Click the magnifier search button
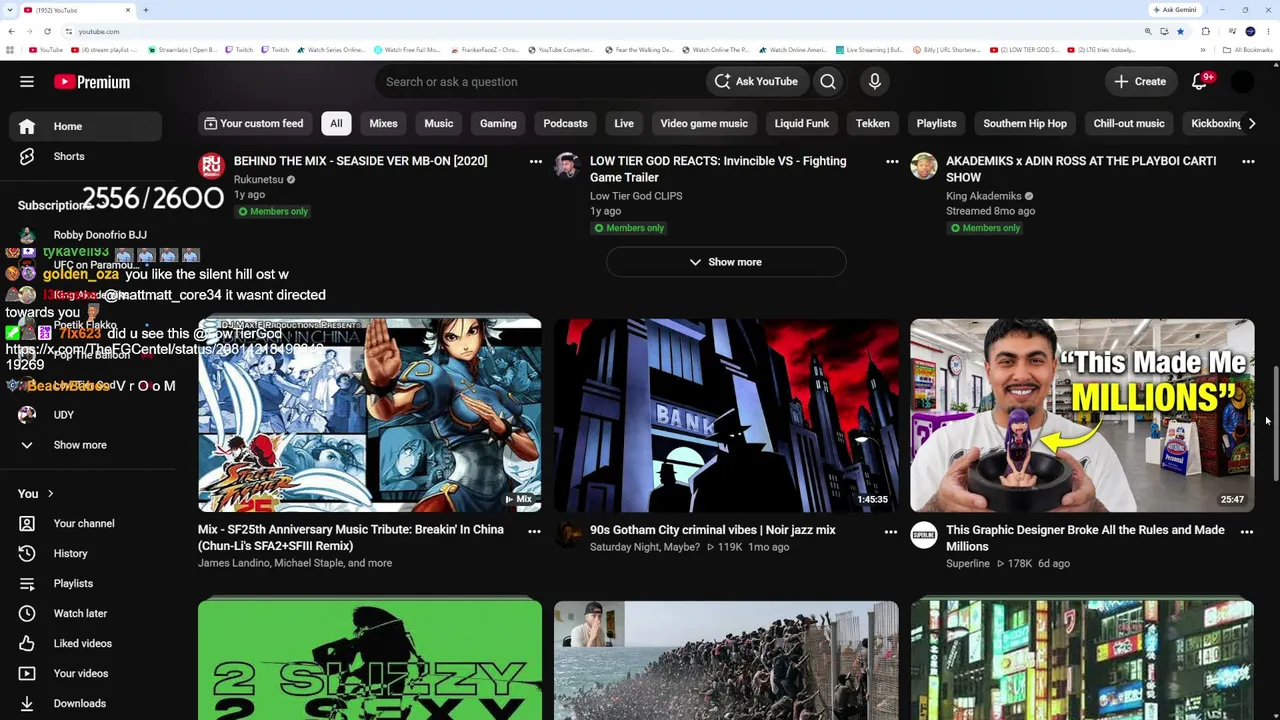This screenshot has height=720, width=1280. tap(828, 82)
